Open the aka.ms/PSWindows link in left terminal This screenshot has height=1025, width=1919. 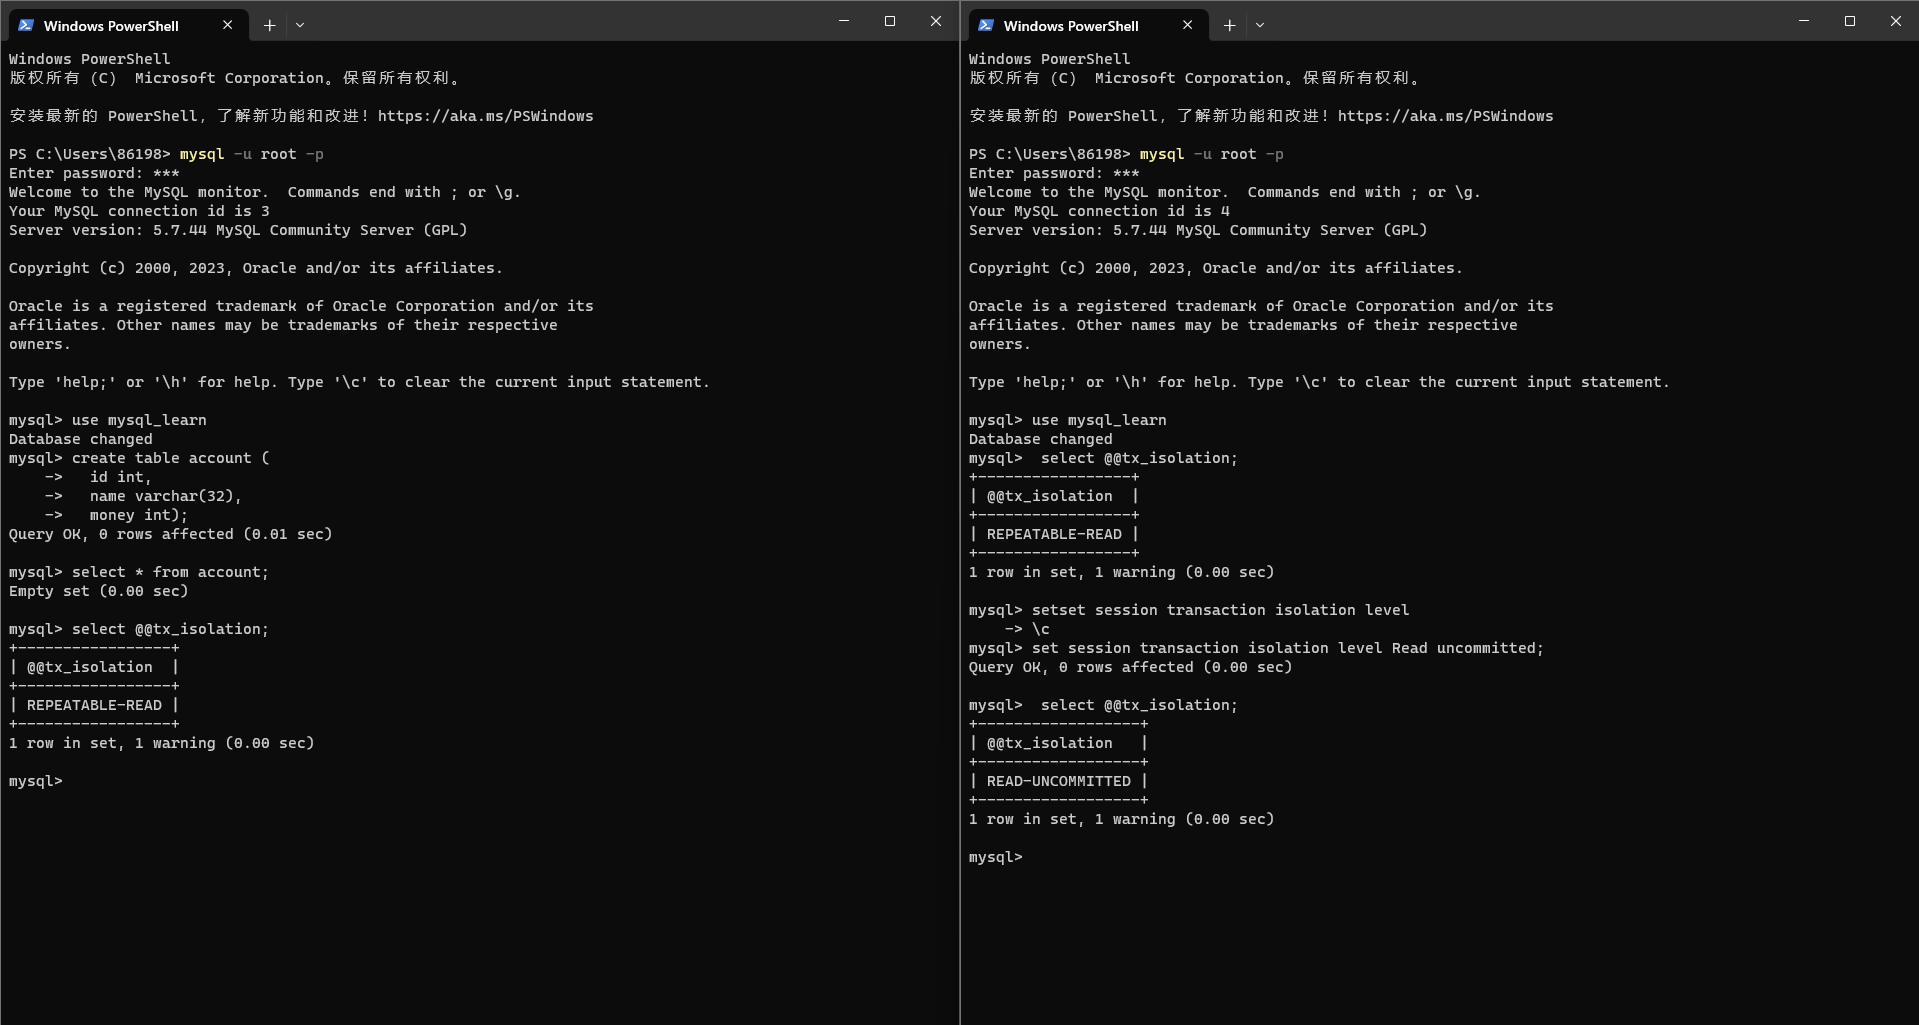tap(485, 116)
